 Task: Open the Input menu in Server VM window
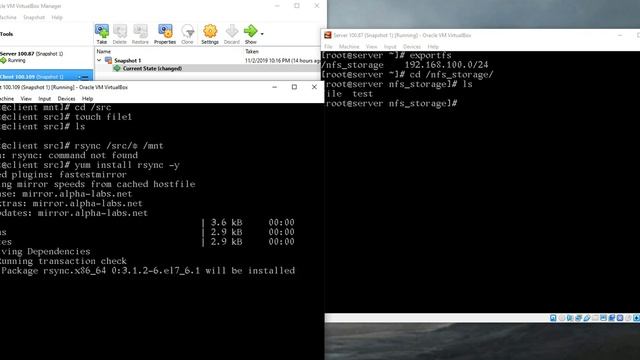point(390,47)
